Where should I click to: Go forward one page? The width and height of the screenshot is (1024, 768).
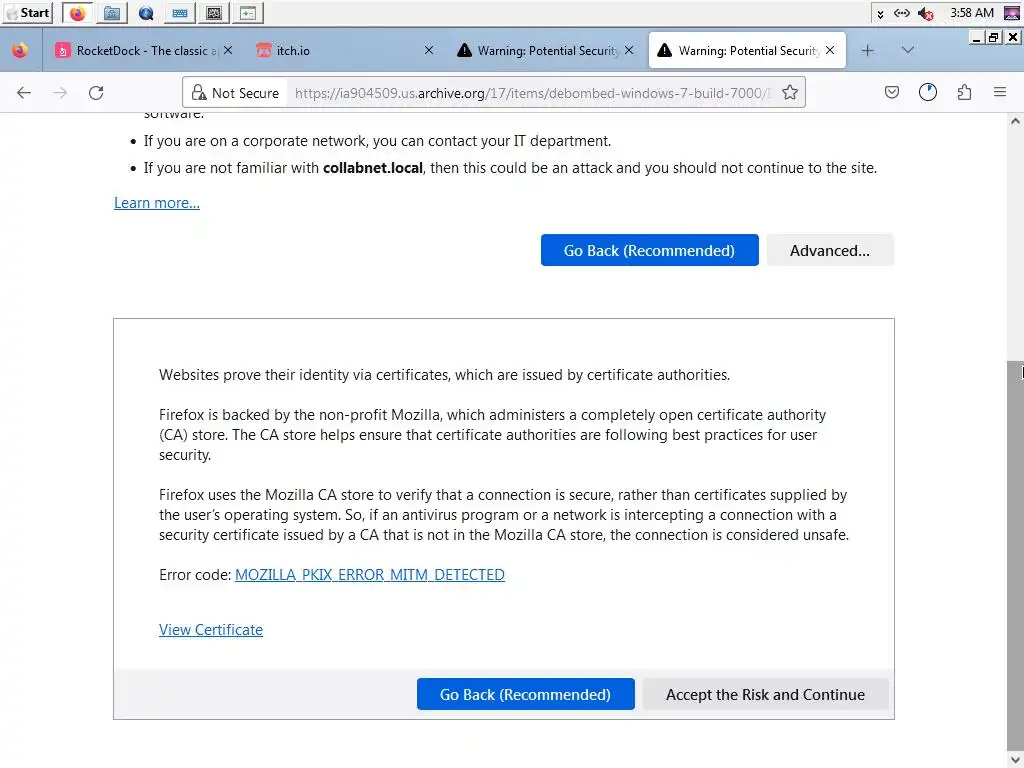click(60, 93)
